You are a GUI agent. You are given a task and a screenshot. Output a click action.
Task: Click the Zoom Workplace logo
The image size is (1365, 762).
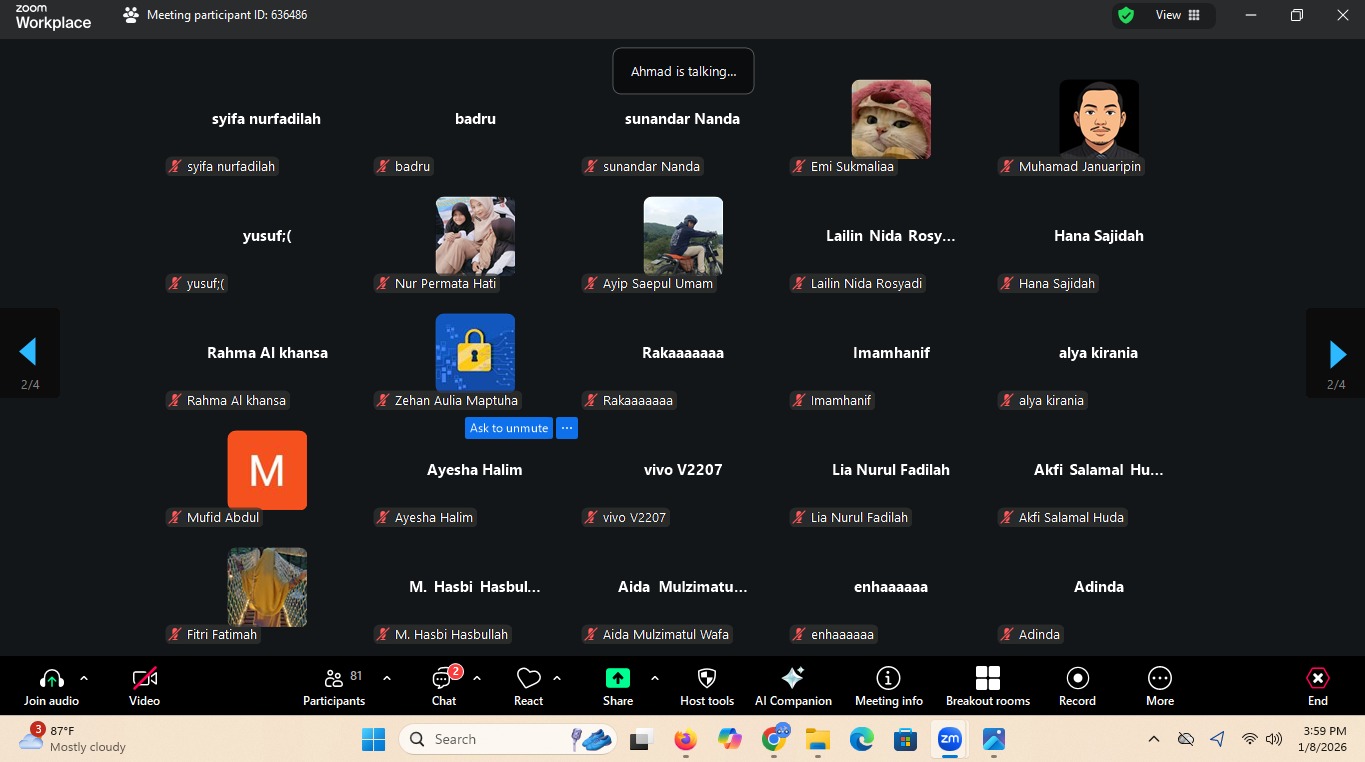coord(53,16)
